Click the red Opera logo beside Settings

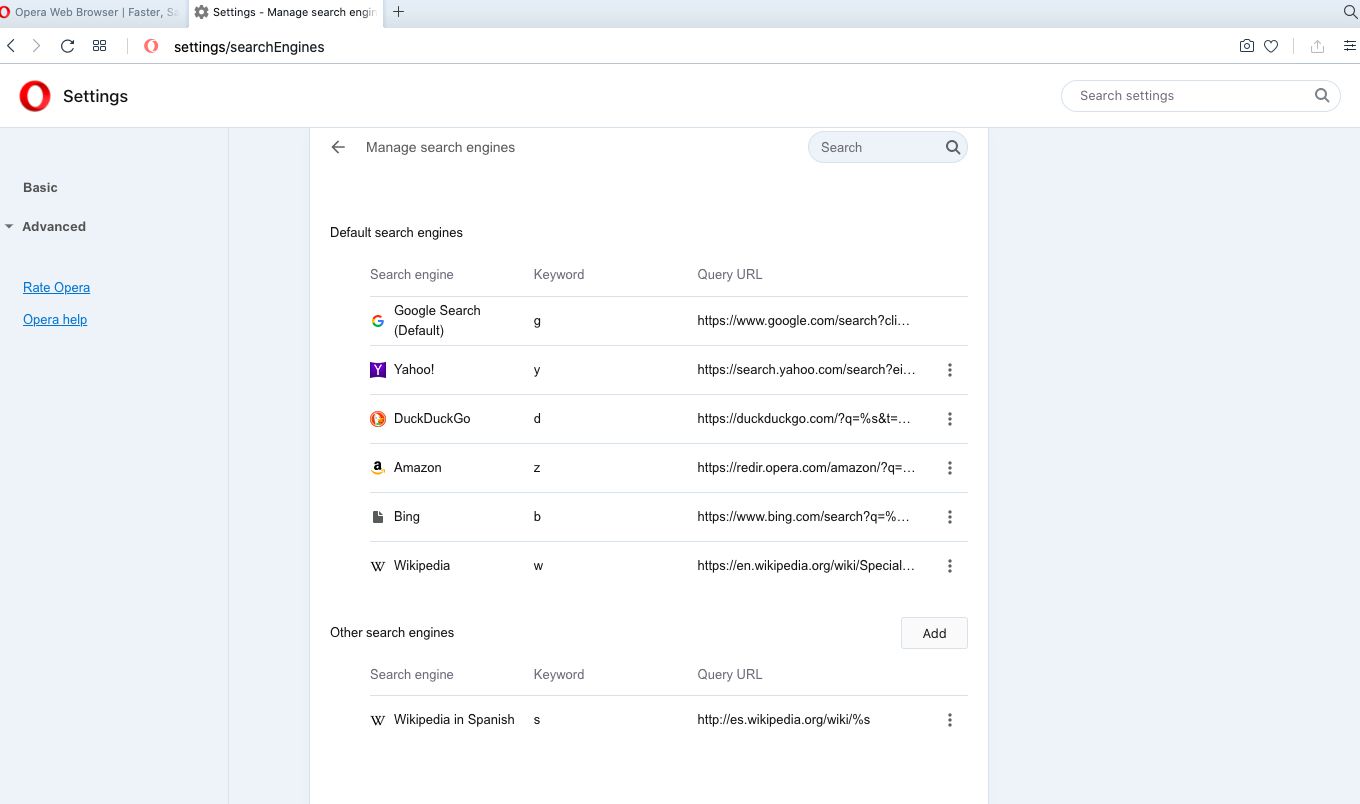point(35,96)
